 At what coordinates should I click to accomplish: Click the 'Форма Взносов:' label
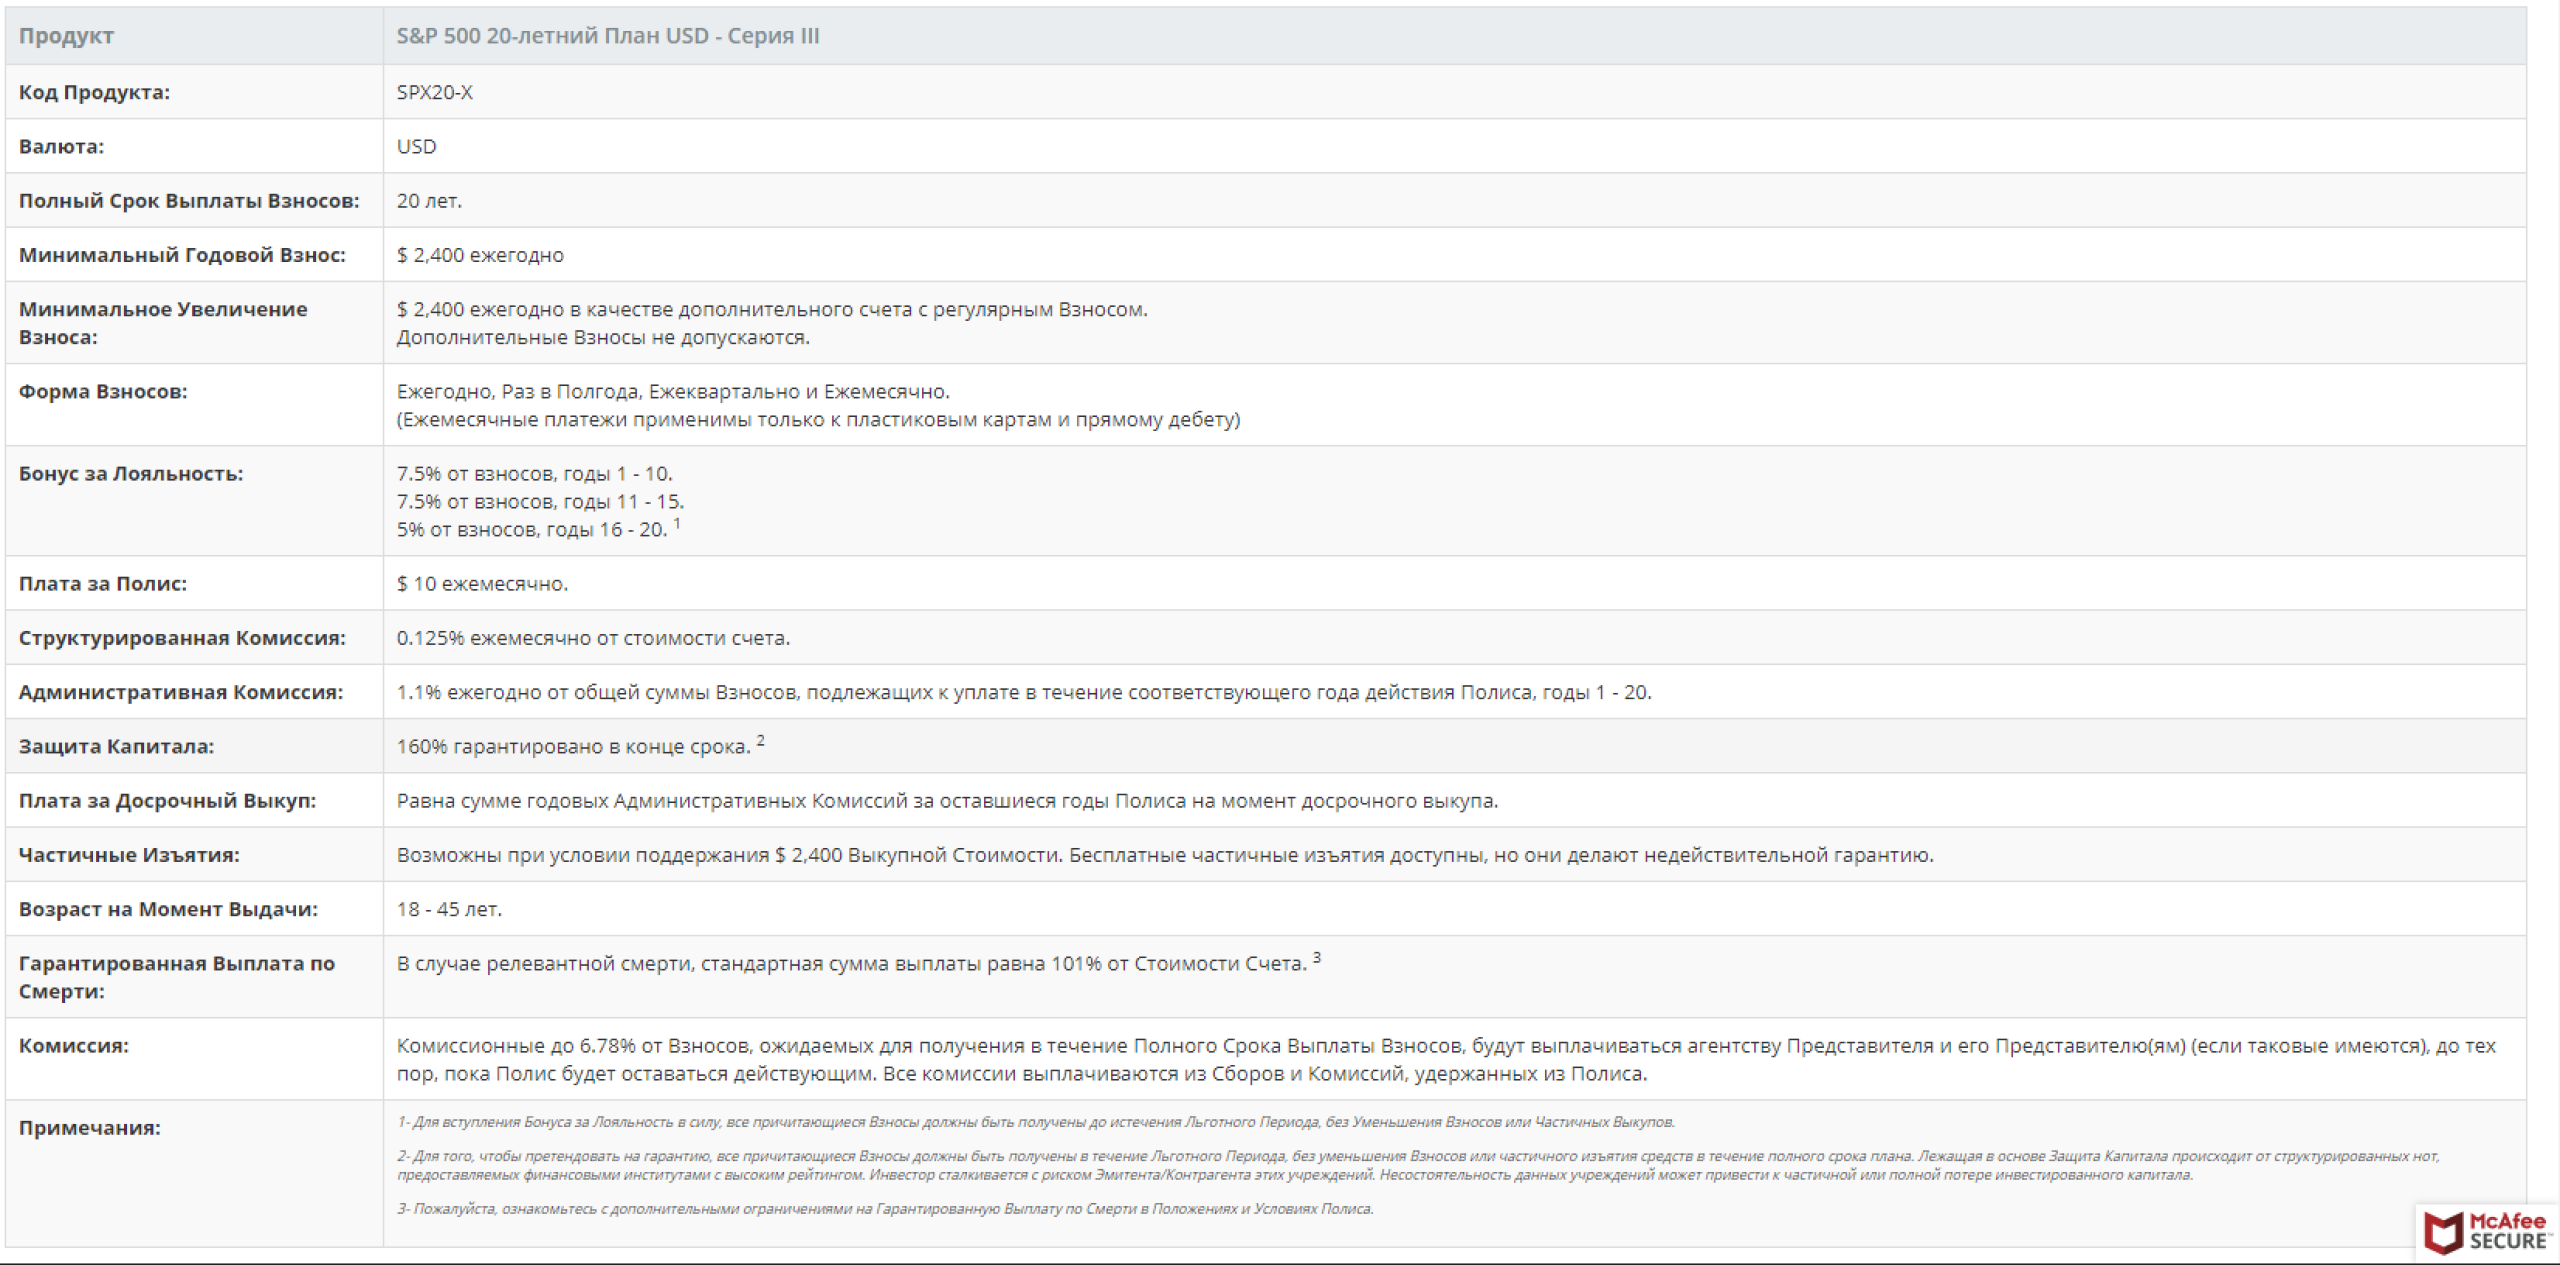point(103,391)
